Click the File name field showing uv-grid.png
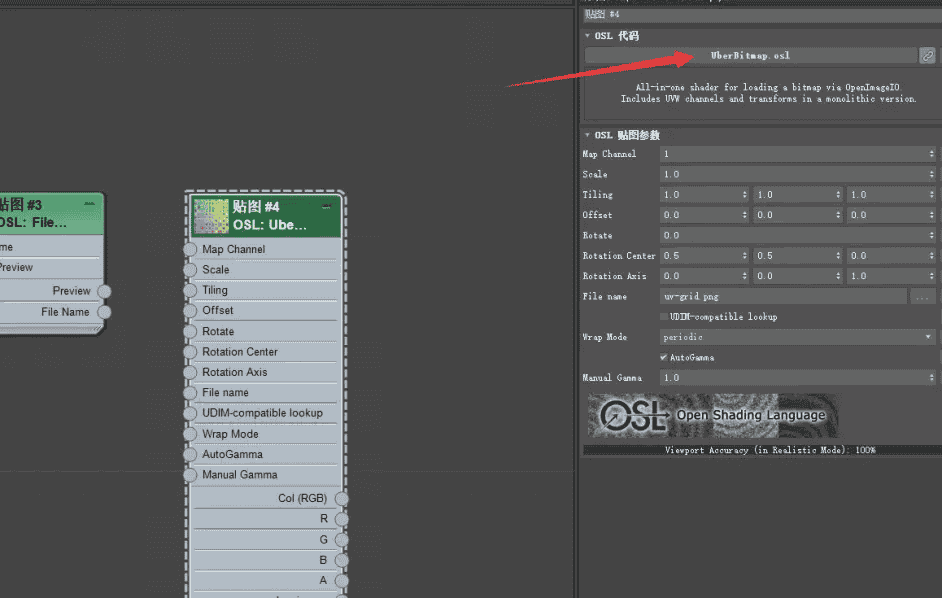The width and height of the screenshot is (942, 598). (x=782, y=297)
